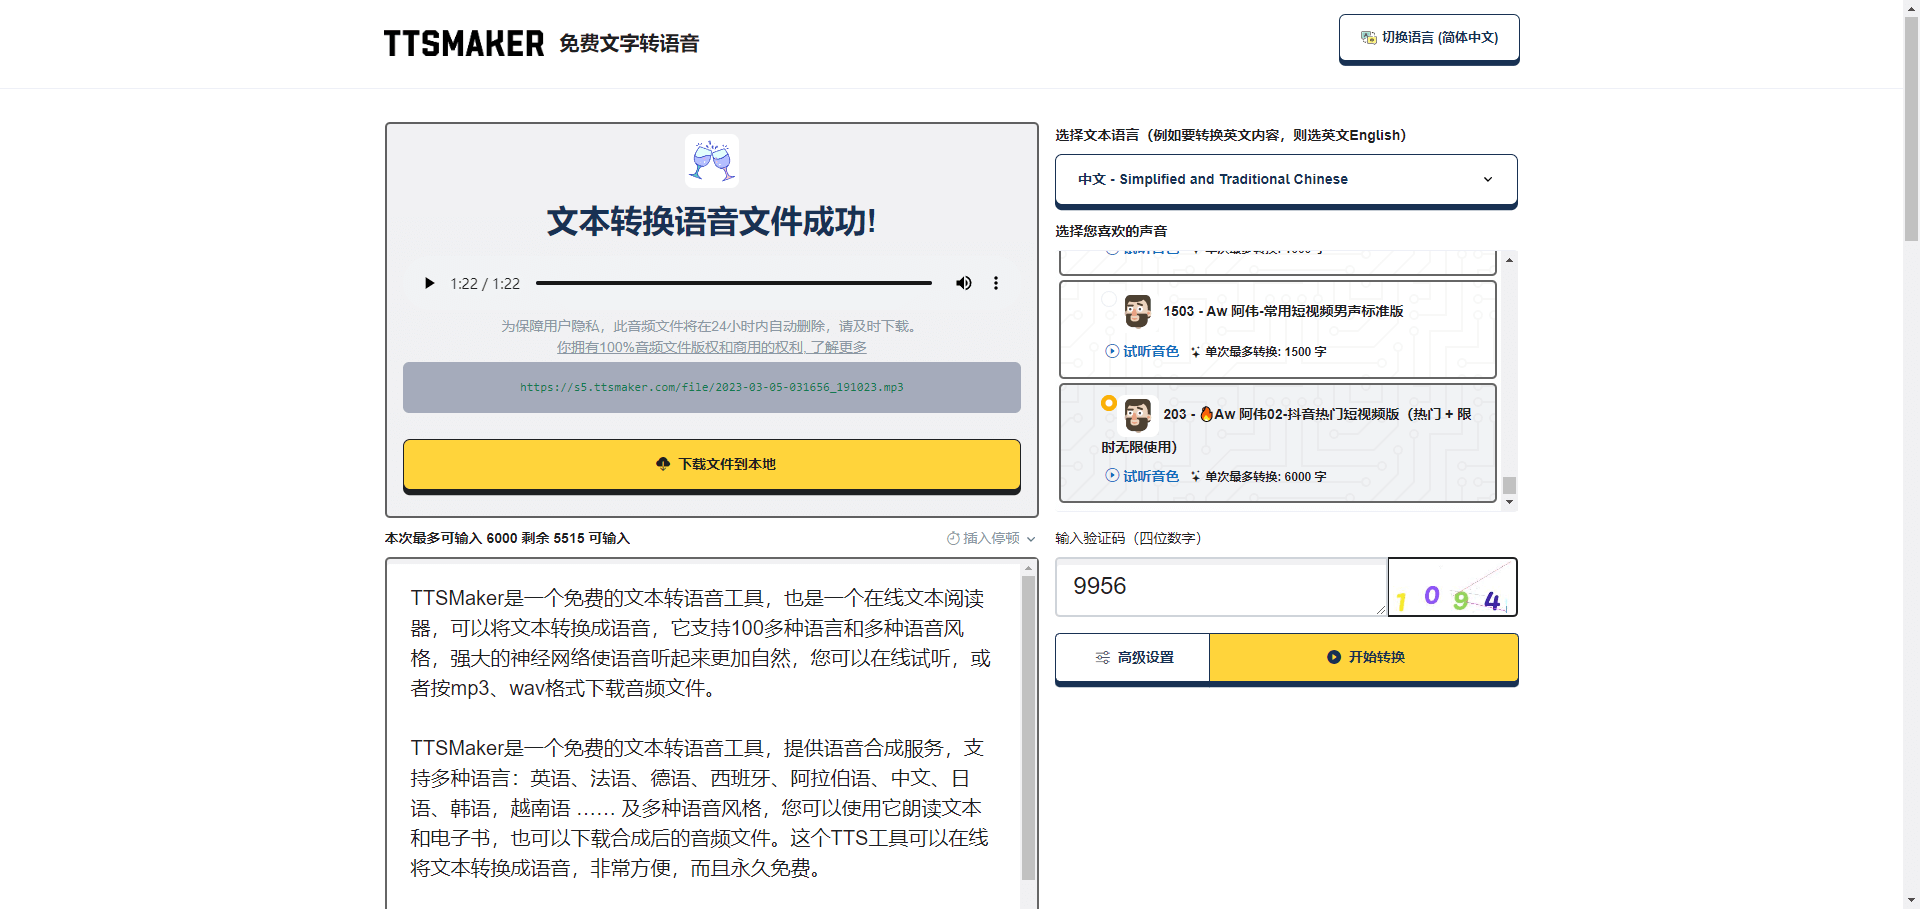Click the page vertical scrollbar thumb

(1911, 130)
